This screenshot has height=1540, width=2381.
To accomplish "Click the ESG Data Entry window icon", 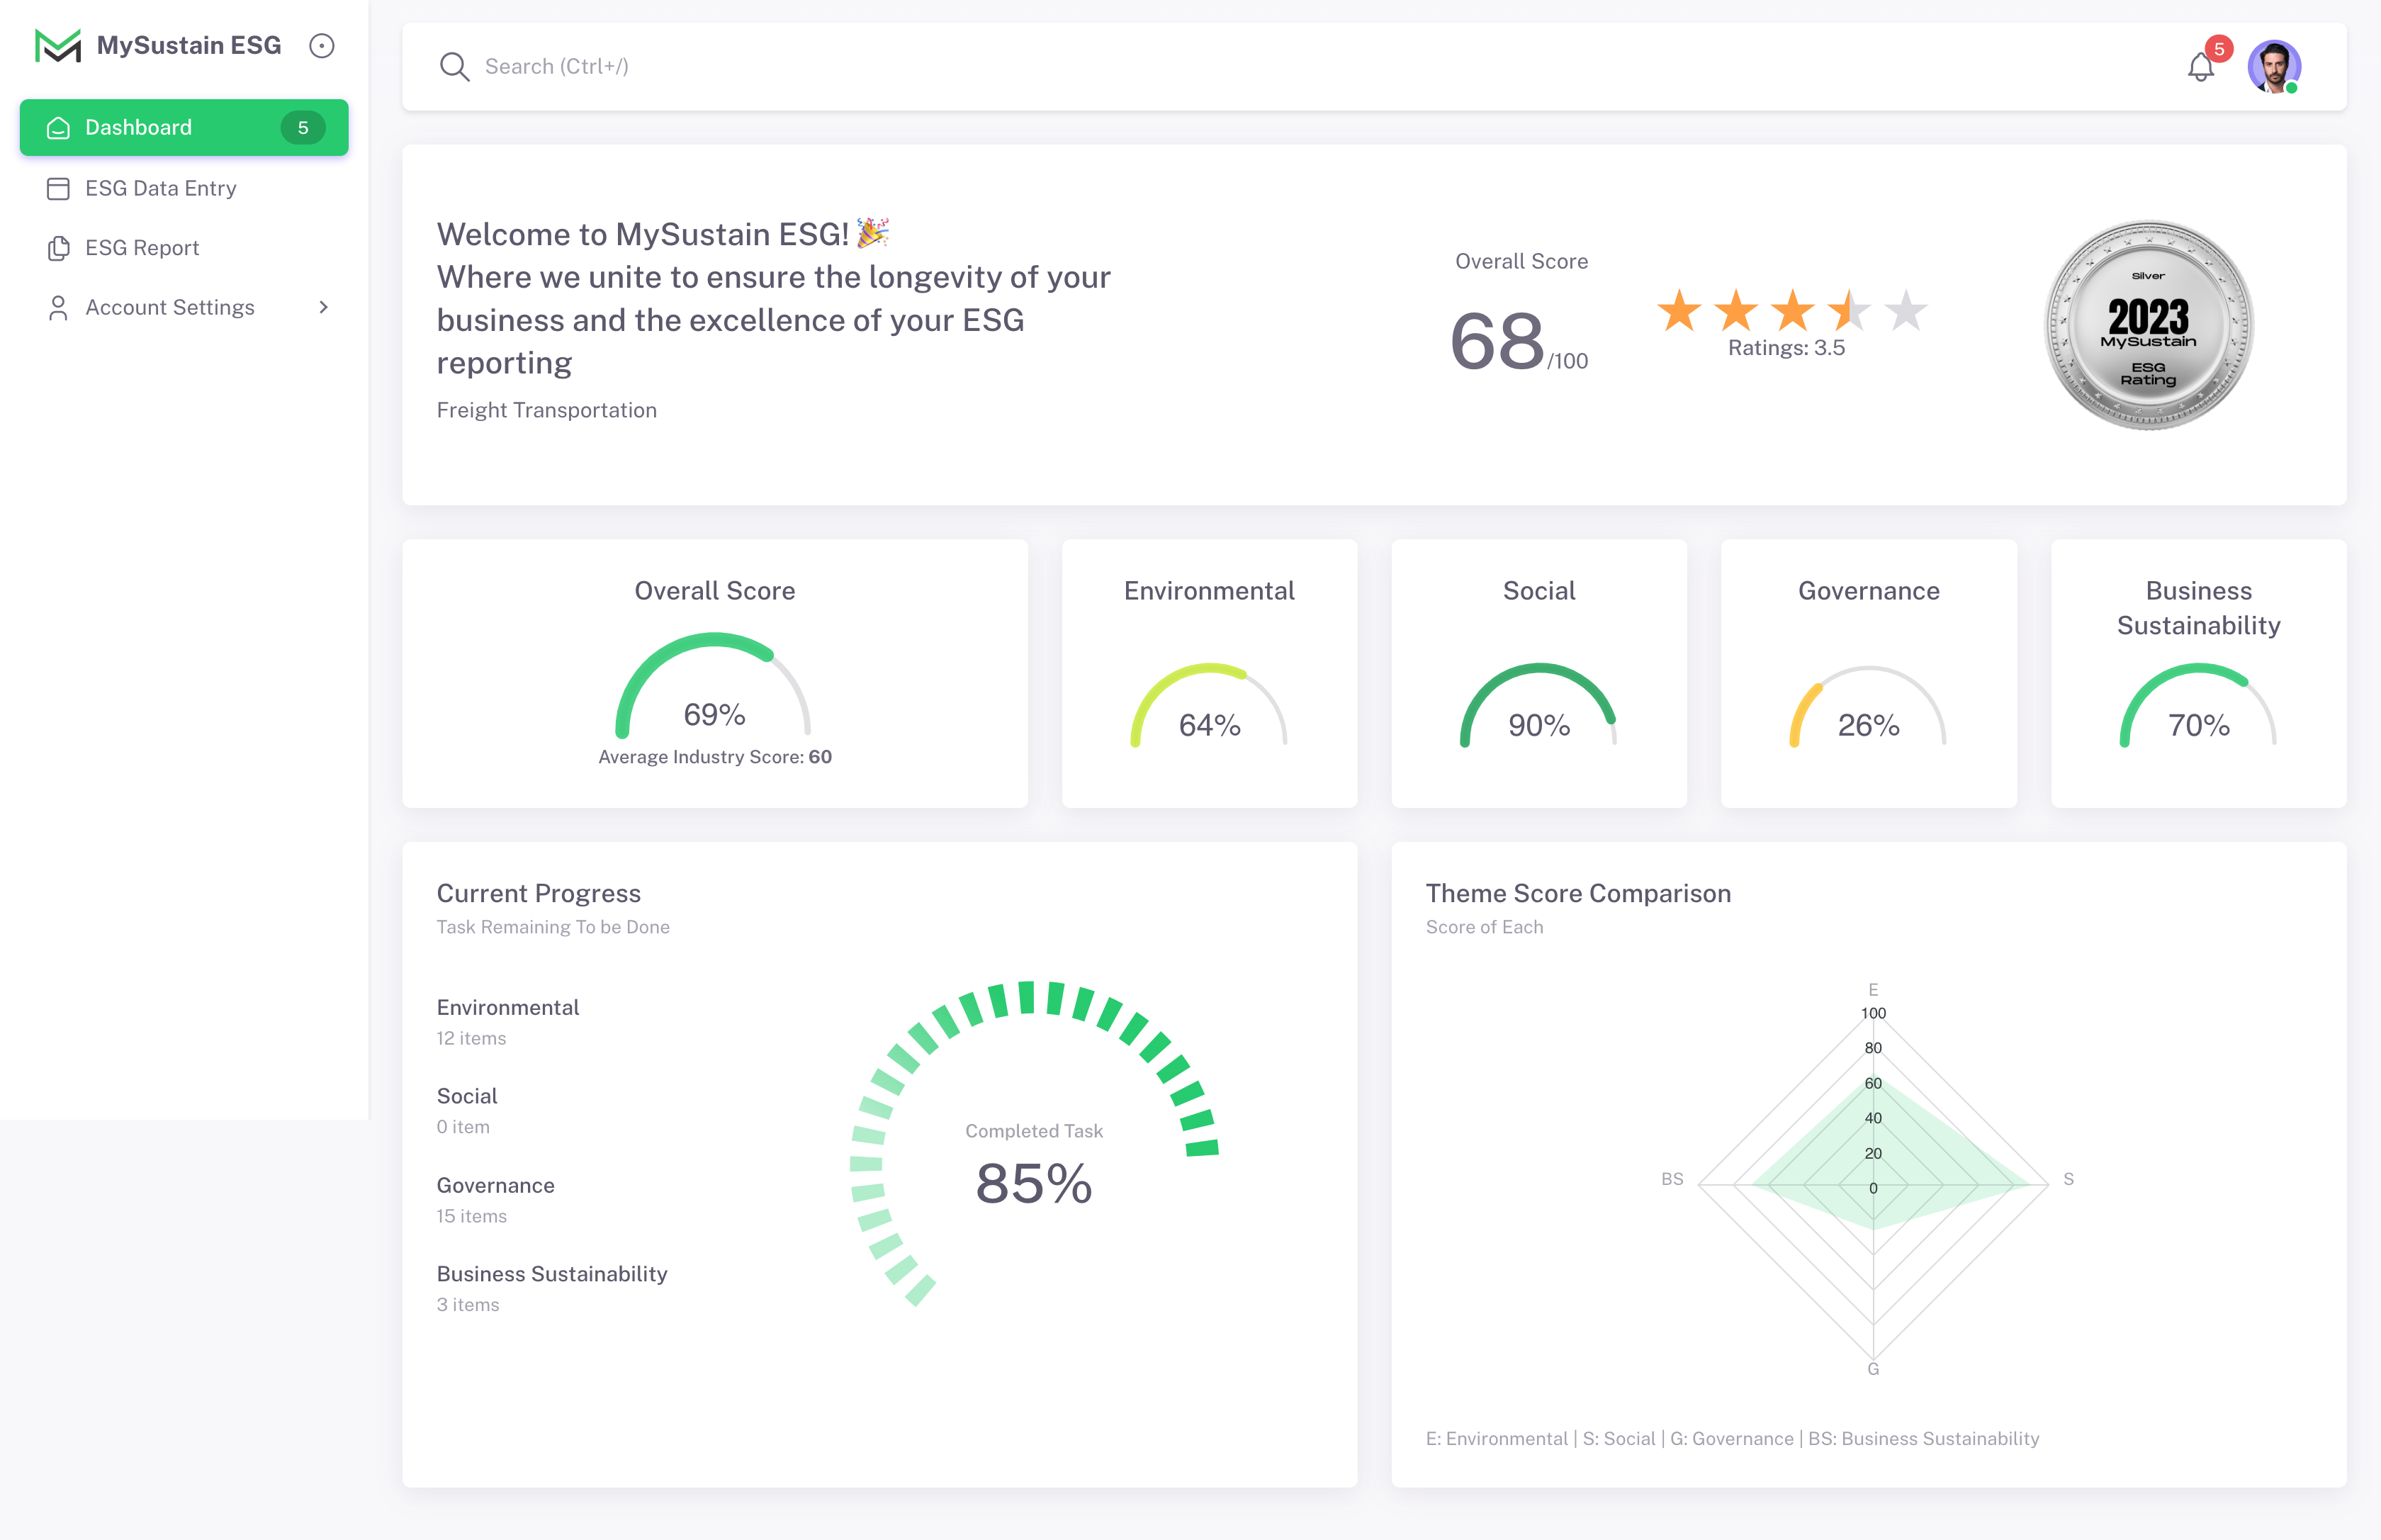I will (x=58, y=188).
